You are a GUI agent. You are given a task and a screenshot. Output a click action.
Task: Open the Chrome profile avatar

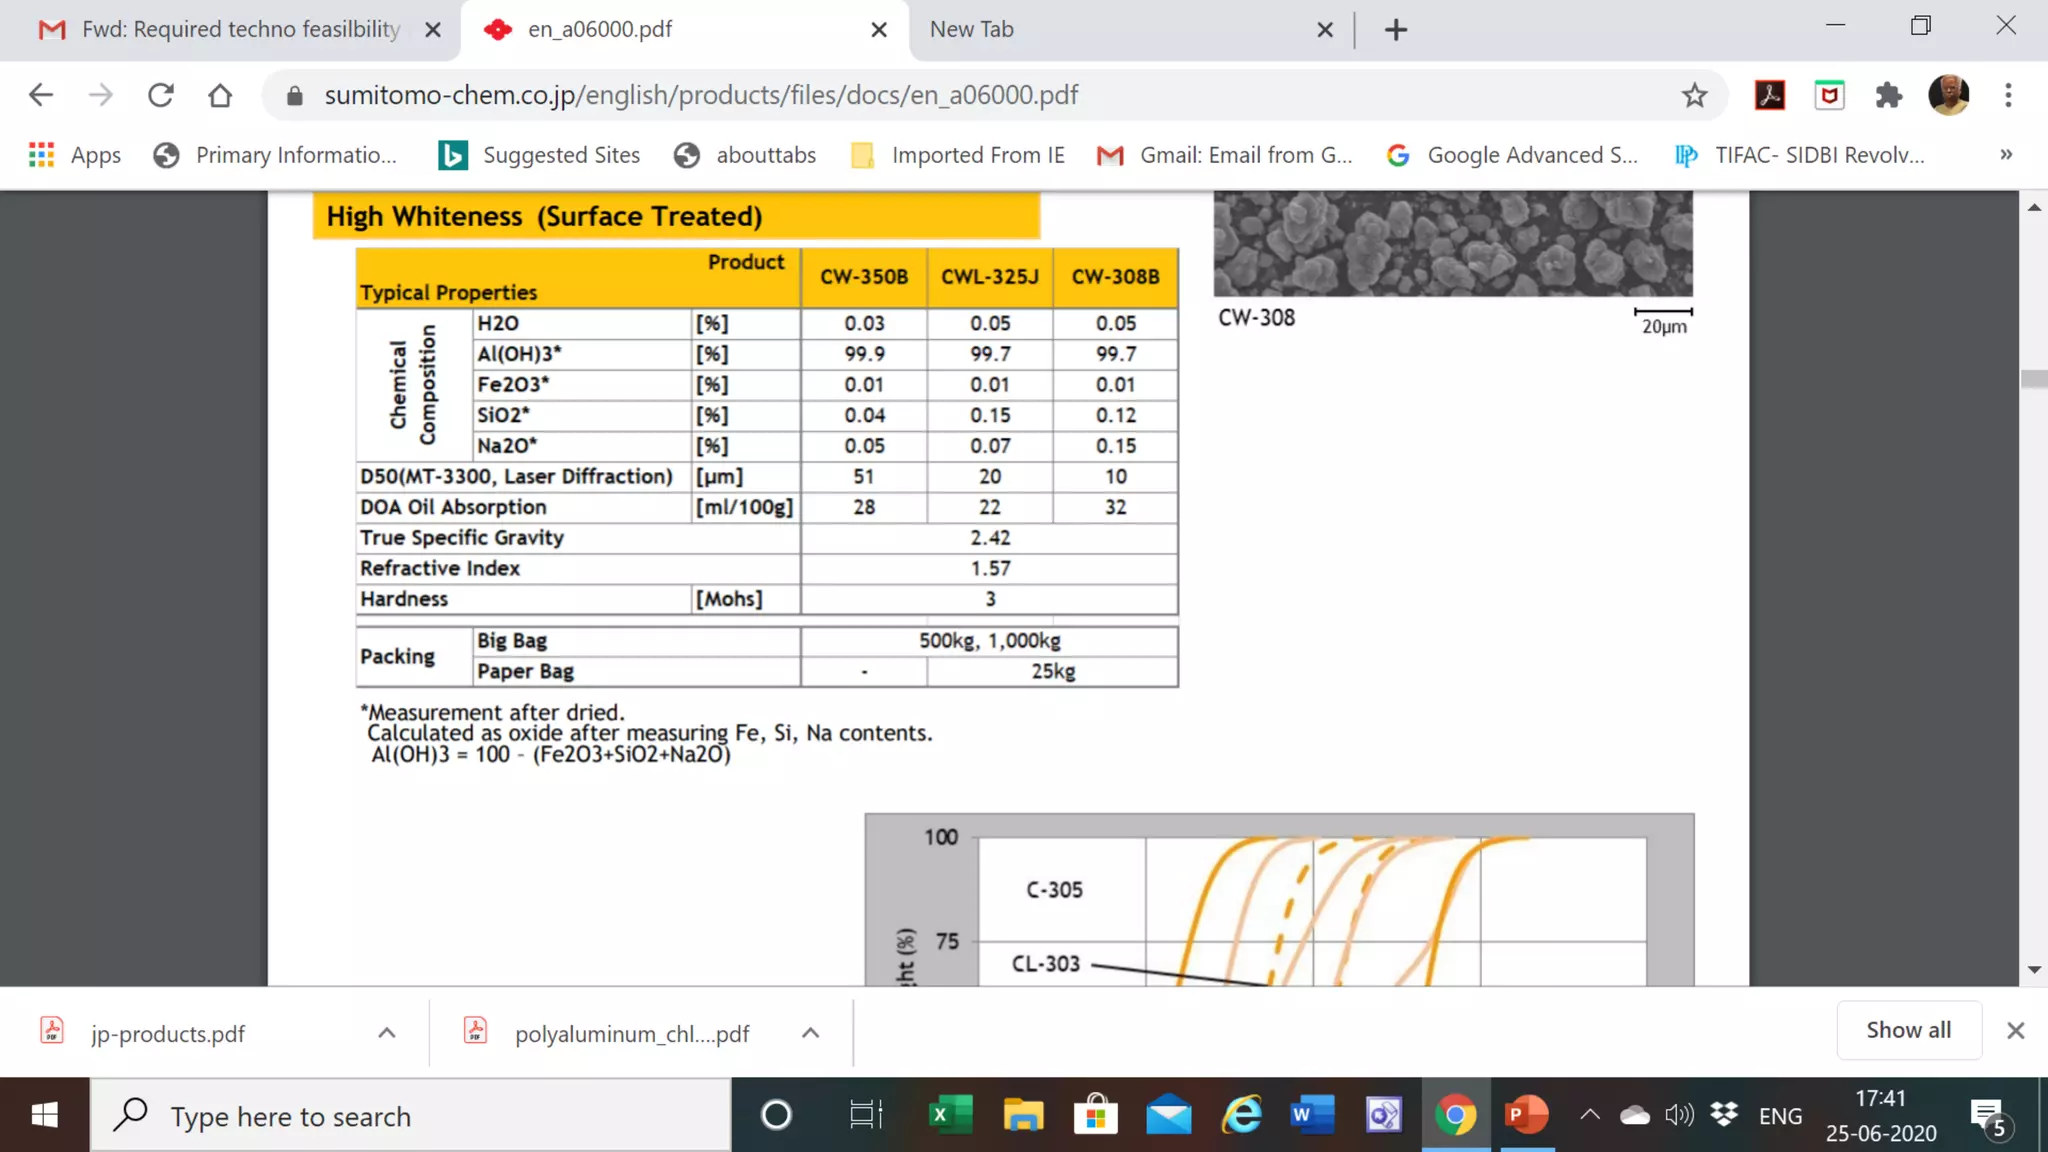tap(1949, 95)
